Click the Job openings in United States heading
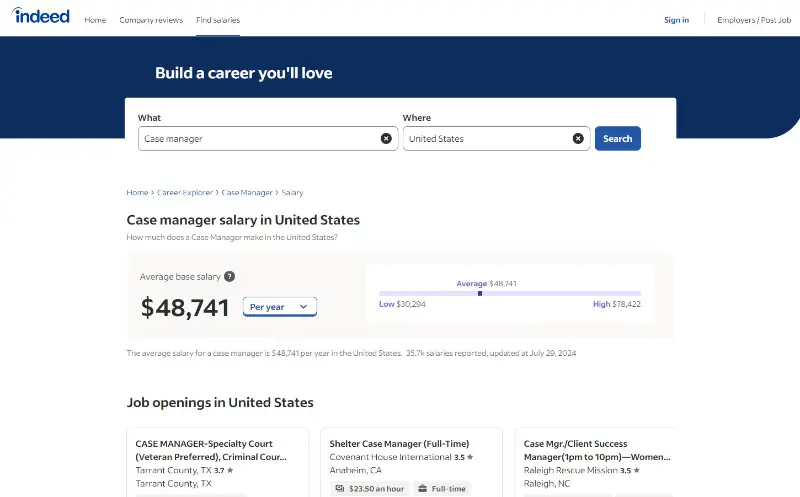This screenshot has height=497, width=800. coord(220,403)
